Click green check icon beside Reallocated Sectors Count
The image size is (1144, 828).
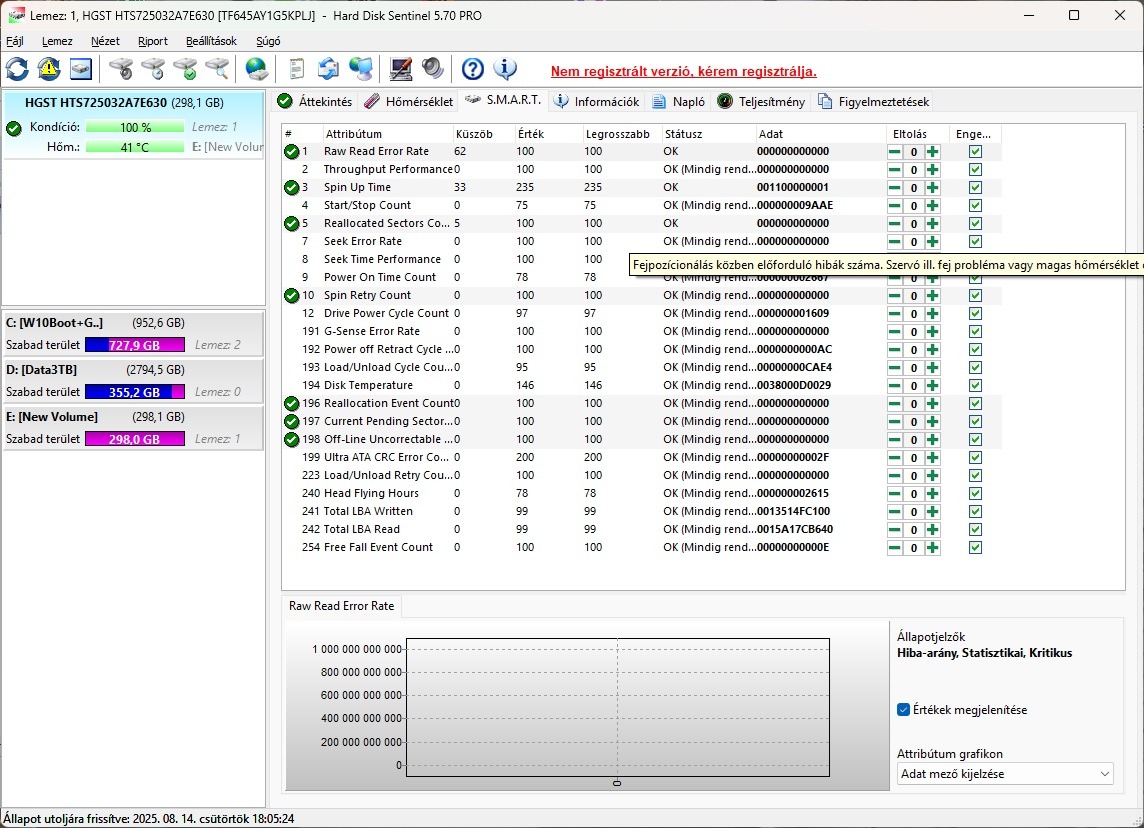[292, 223]
